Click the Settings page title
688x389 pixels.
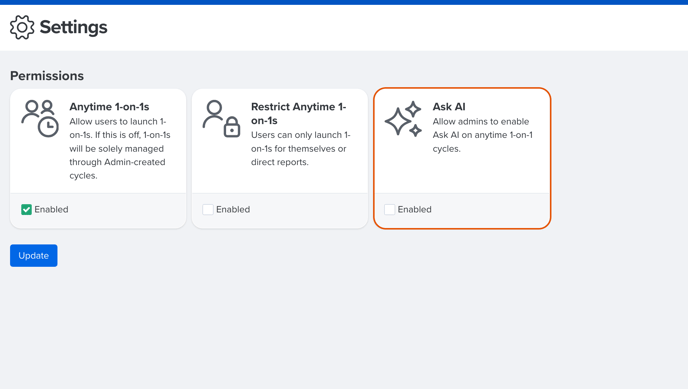[x=73, y=27]
